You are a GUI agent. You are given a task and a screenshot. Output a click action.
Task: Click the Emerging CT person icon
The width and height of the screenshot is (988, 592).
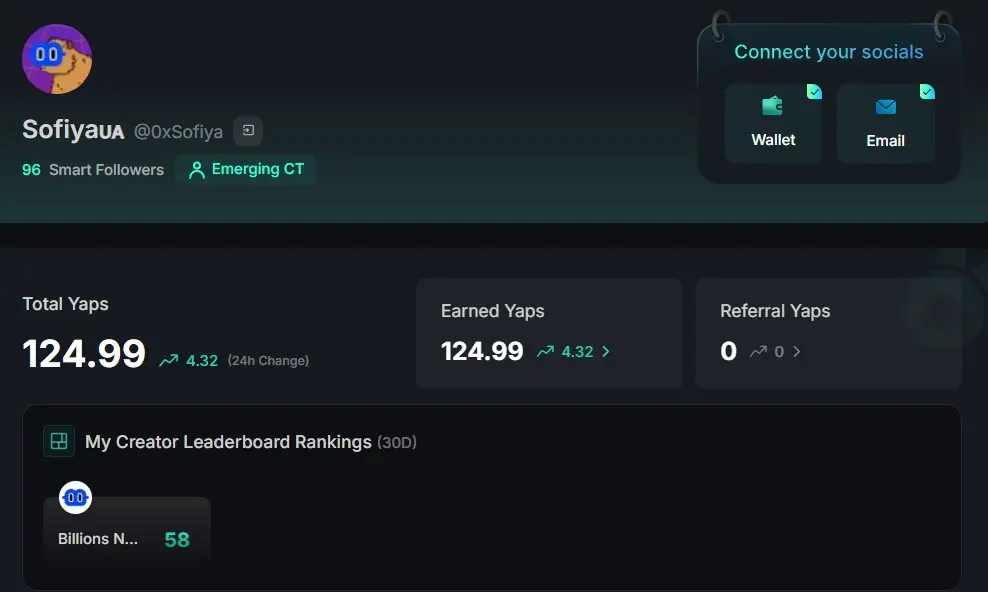[x=197, y=170]
